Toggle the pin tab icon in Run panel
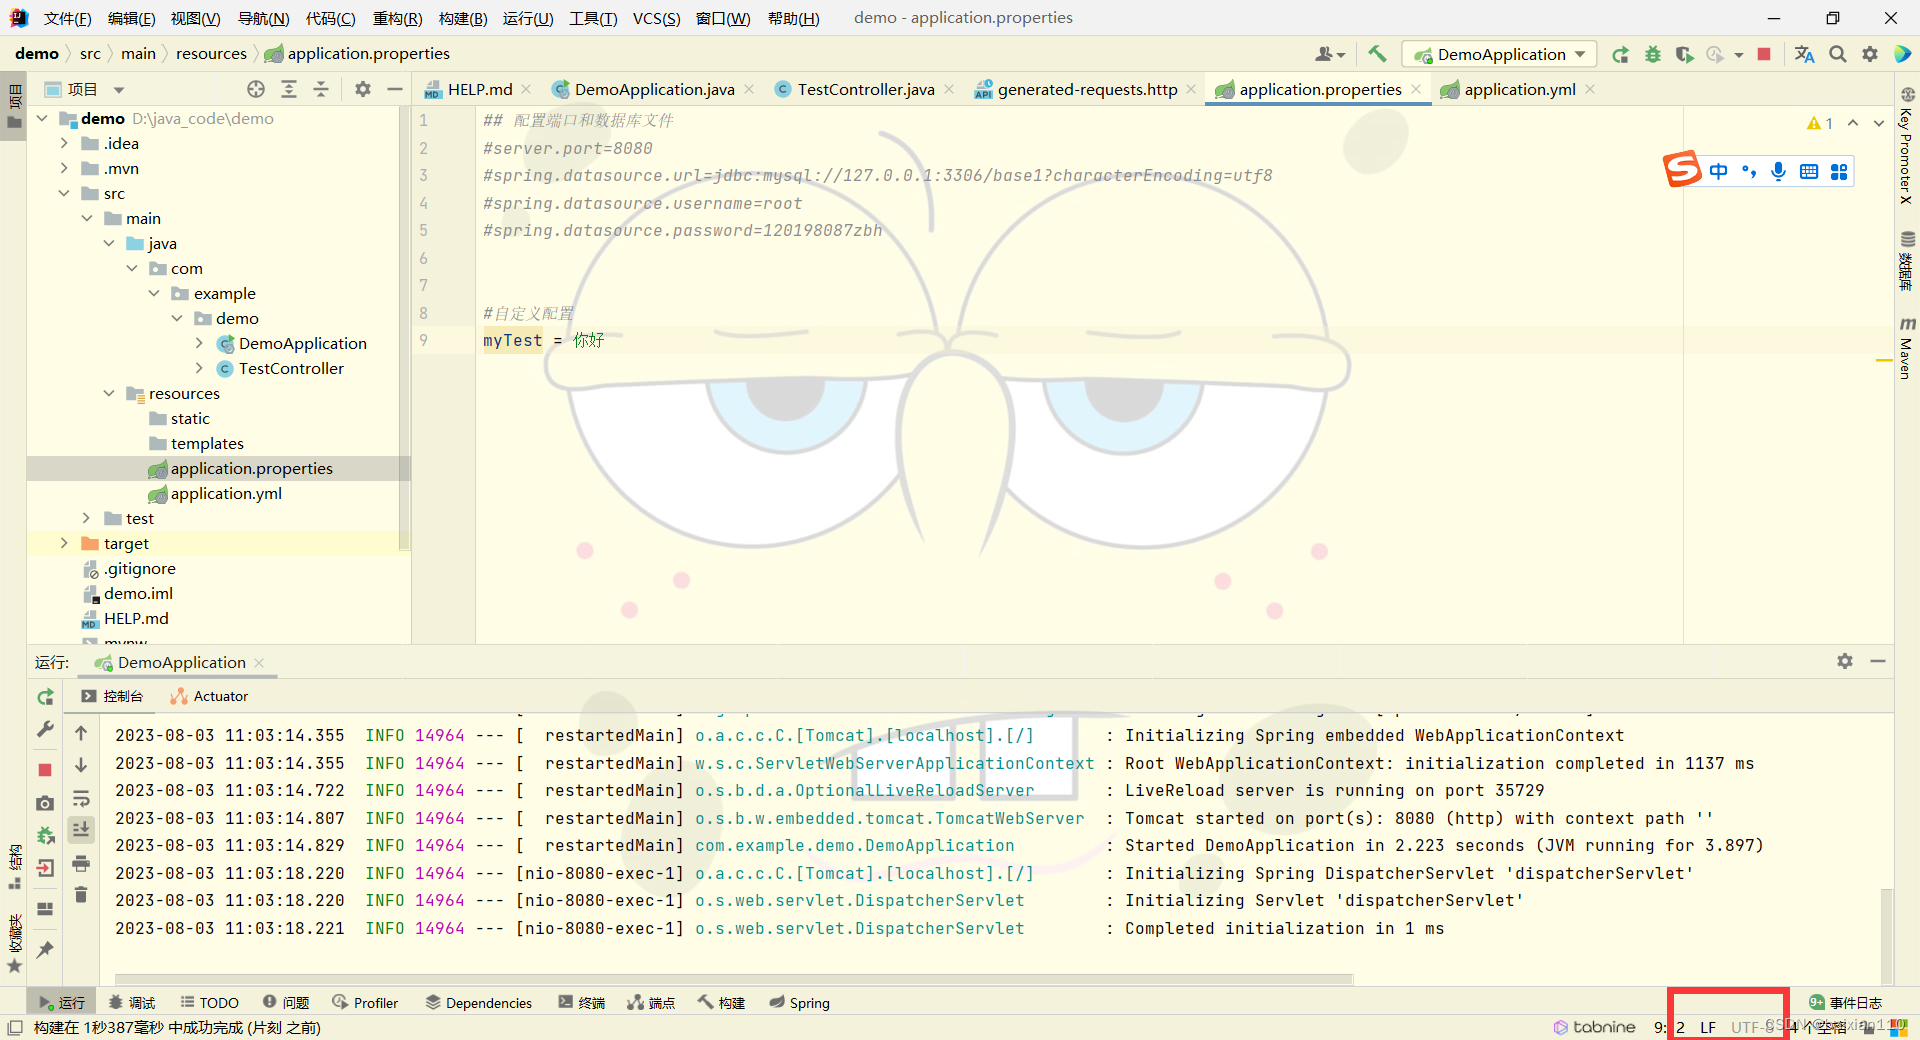 45,949
